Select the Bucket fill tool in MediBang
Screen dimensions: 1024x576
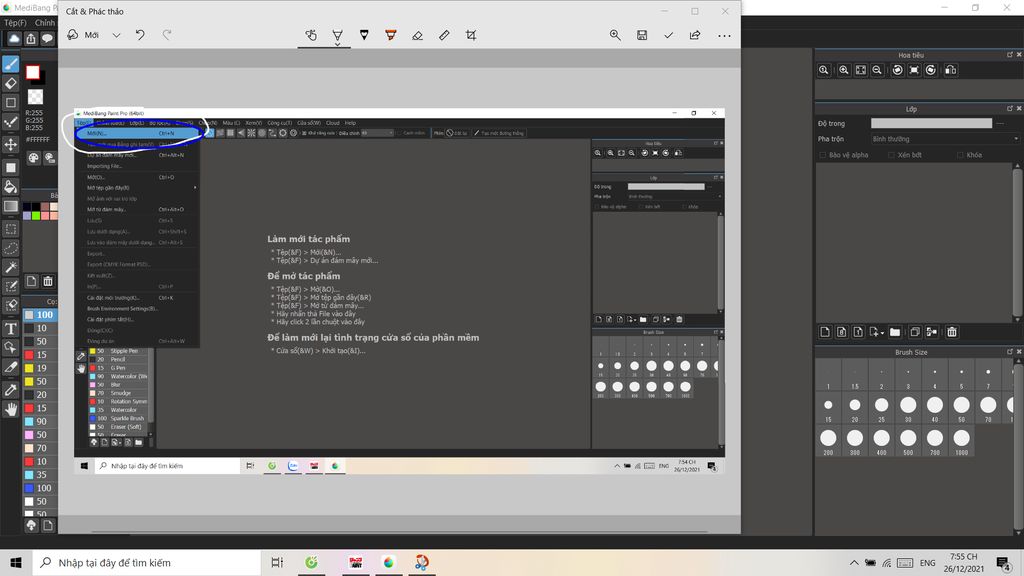[x=10, y=187]
